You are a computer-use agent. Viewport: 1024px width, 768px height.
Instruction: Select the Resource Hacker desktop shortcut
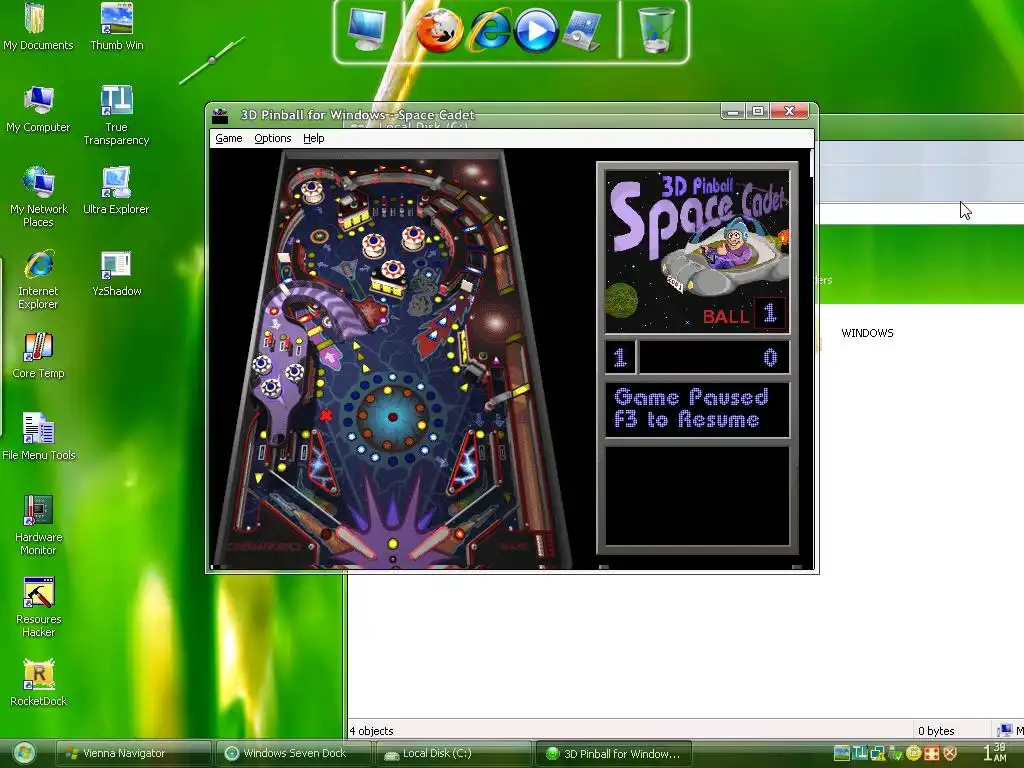coord(39,607)
